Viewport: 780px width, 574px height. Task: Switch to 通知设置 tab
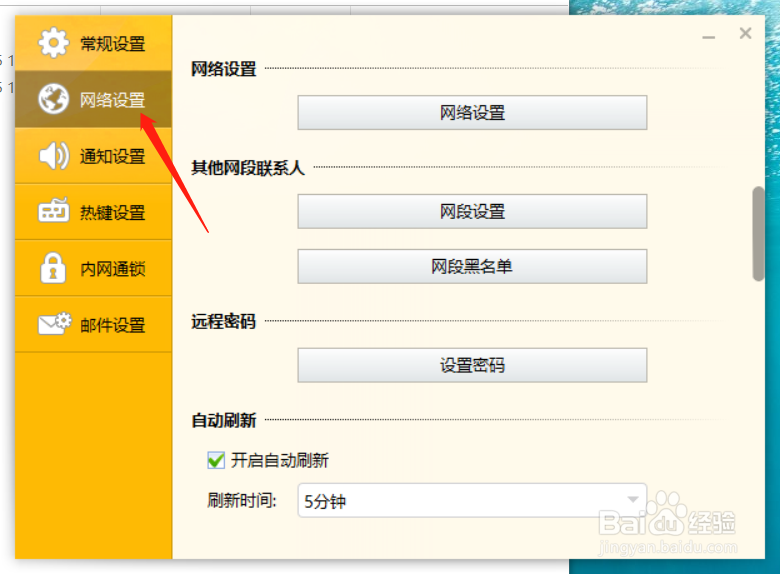pyautogui.click(x=94, y=156)
